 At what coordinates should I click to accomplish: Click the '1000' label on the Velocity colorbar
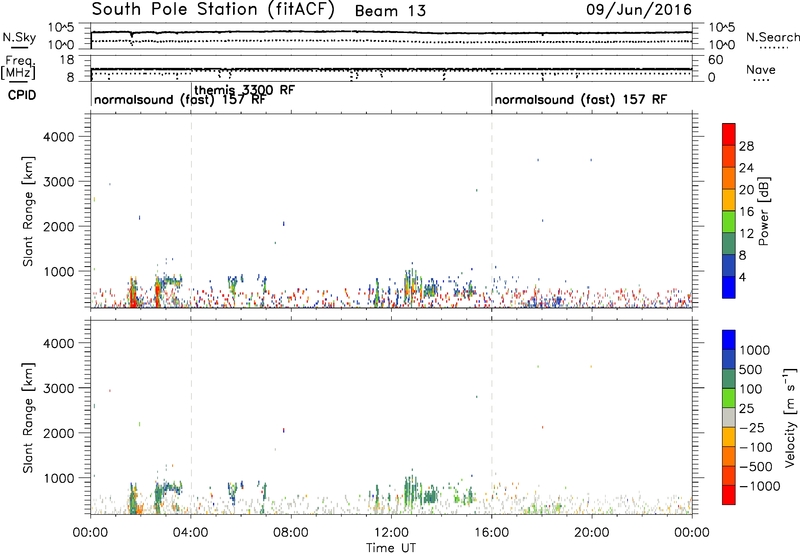click(x=755, y=350)
